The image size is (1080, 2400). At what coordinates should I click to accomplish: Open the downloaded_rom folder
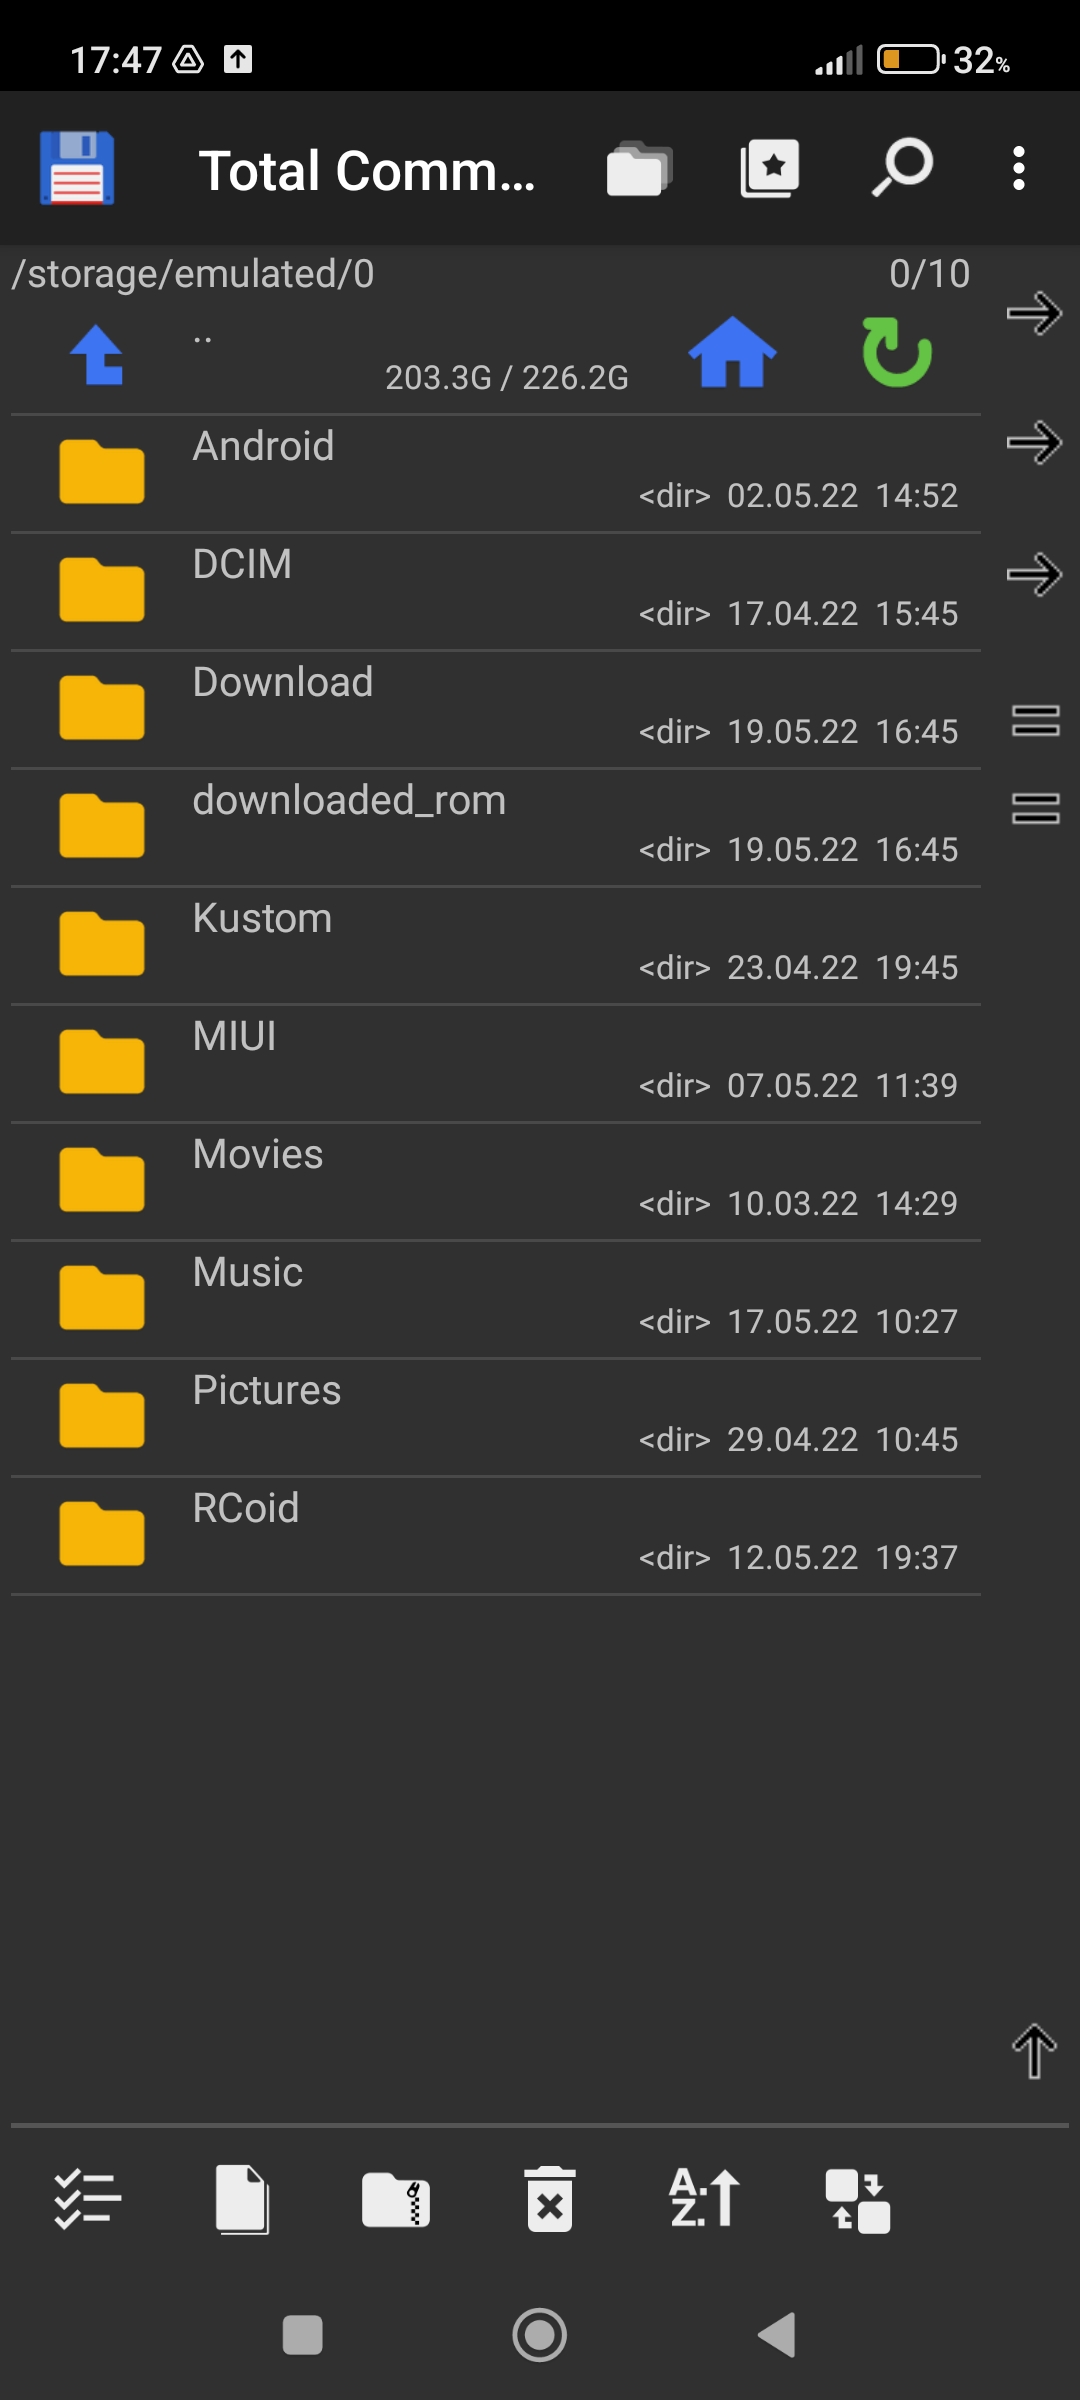(x=495, y=827)
